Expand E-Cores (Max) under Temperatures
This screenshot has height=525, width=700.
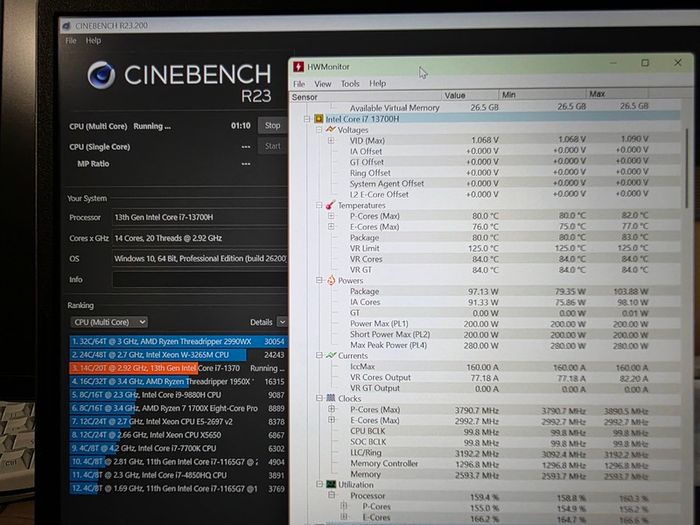(331, 226)
